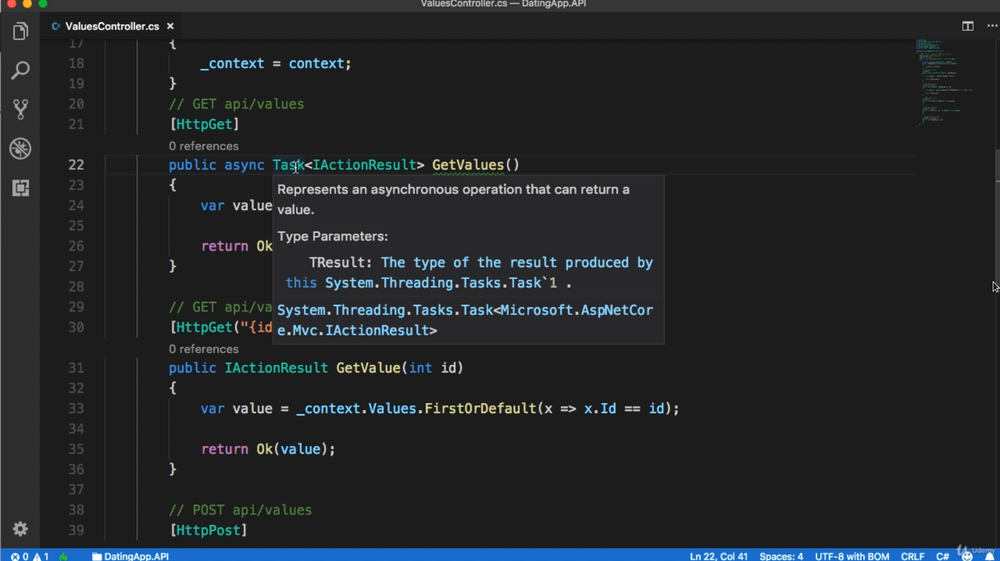This screenshot has height=561, width=1000.
Task: Open the Search panel in the activity bar
Action: click(x=20, y=71)
